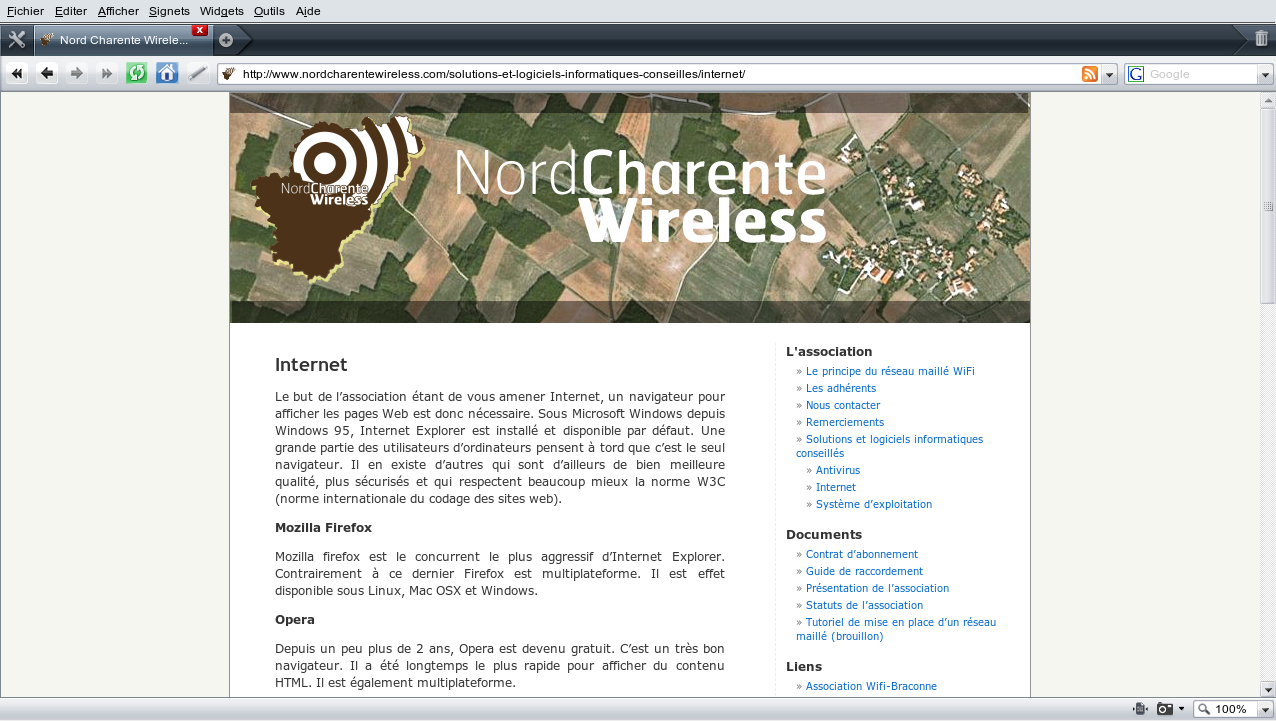Close the Nord Charente Wireless tab

point(200,31)
